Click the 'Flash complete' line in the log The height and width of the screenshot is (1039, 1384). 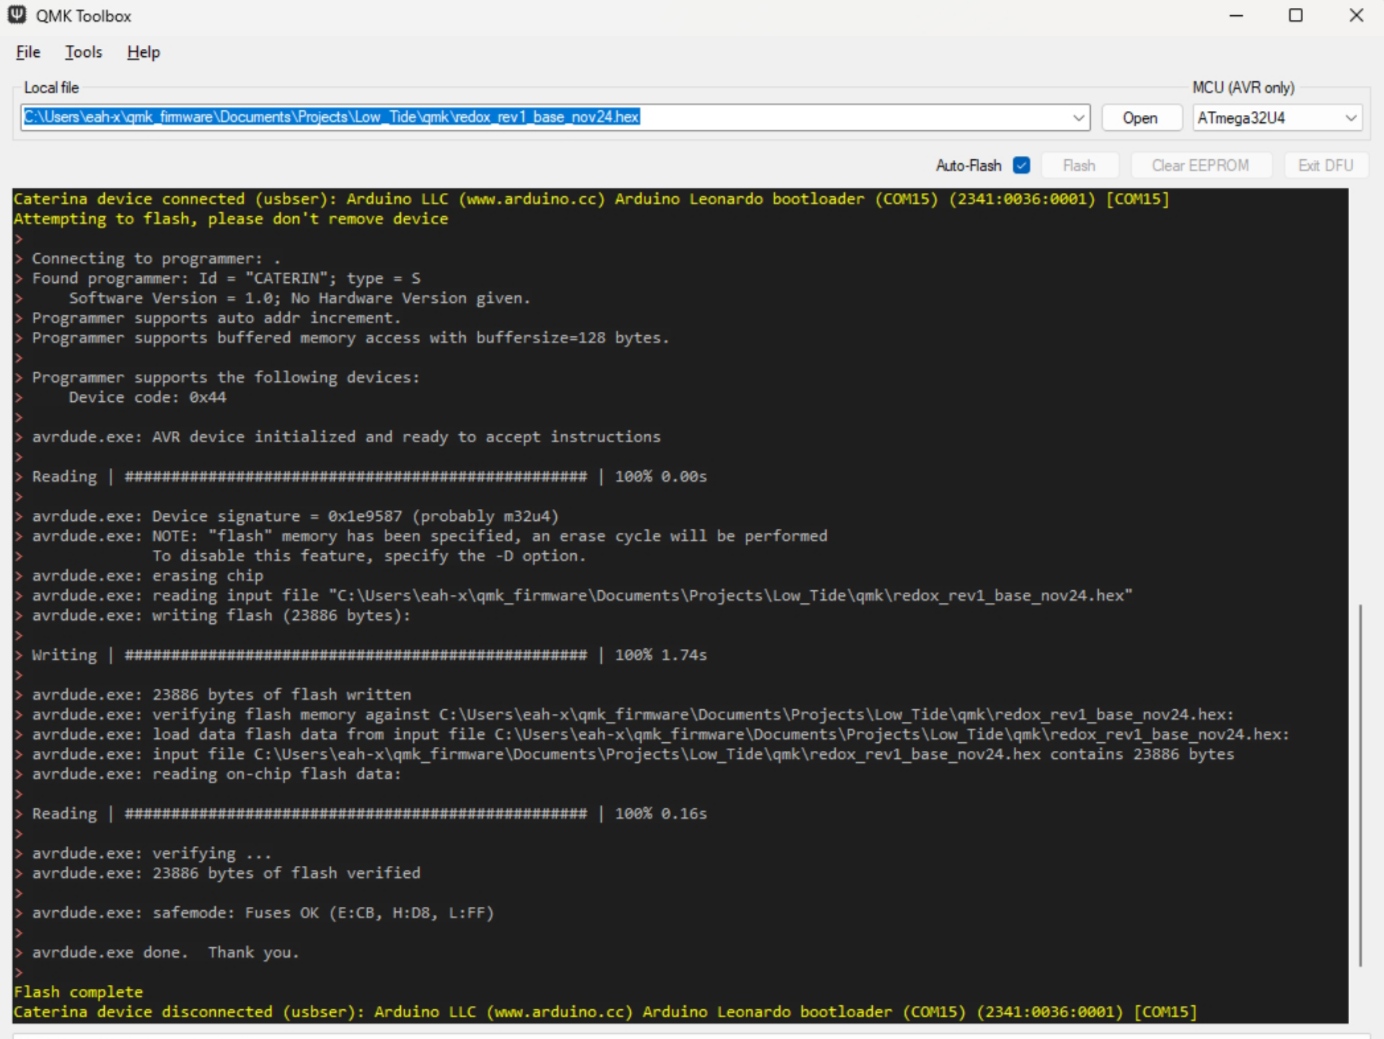tap(78, 992)
